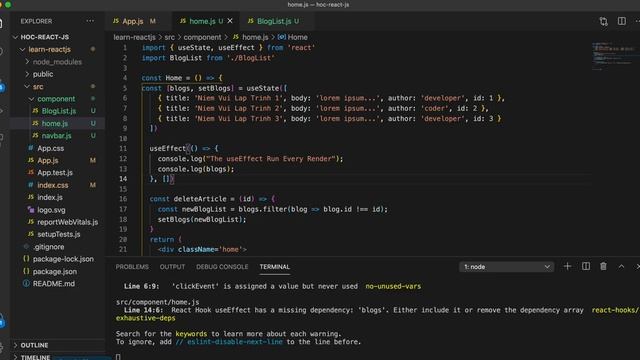Screen dimensions: 640x360
Task: Click 'no-unused-vars' in the terminal output
Action: tap(393, 287)
